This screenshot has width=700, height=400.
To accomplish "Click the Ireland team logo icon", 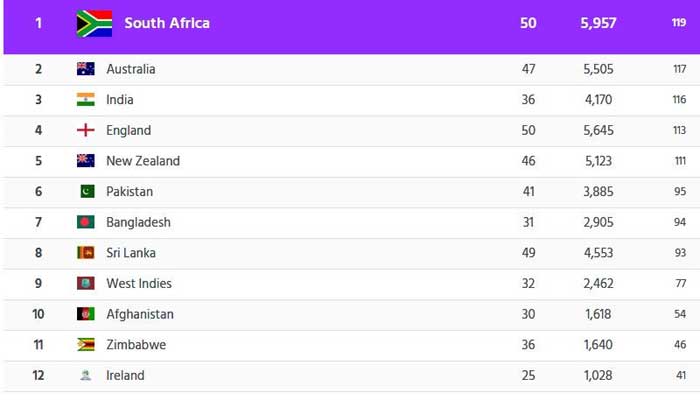I will (x=86, y=375).
